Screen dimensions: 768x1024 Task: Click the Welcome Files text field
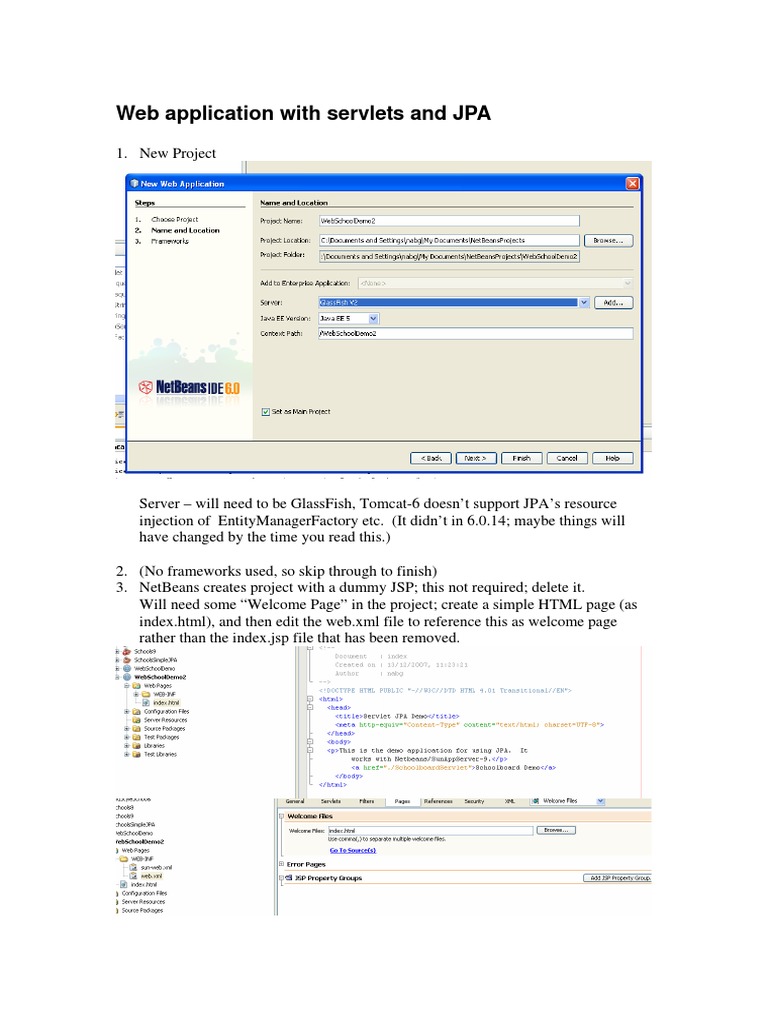(x=430, y=831)
